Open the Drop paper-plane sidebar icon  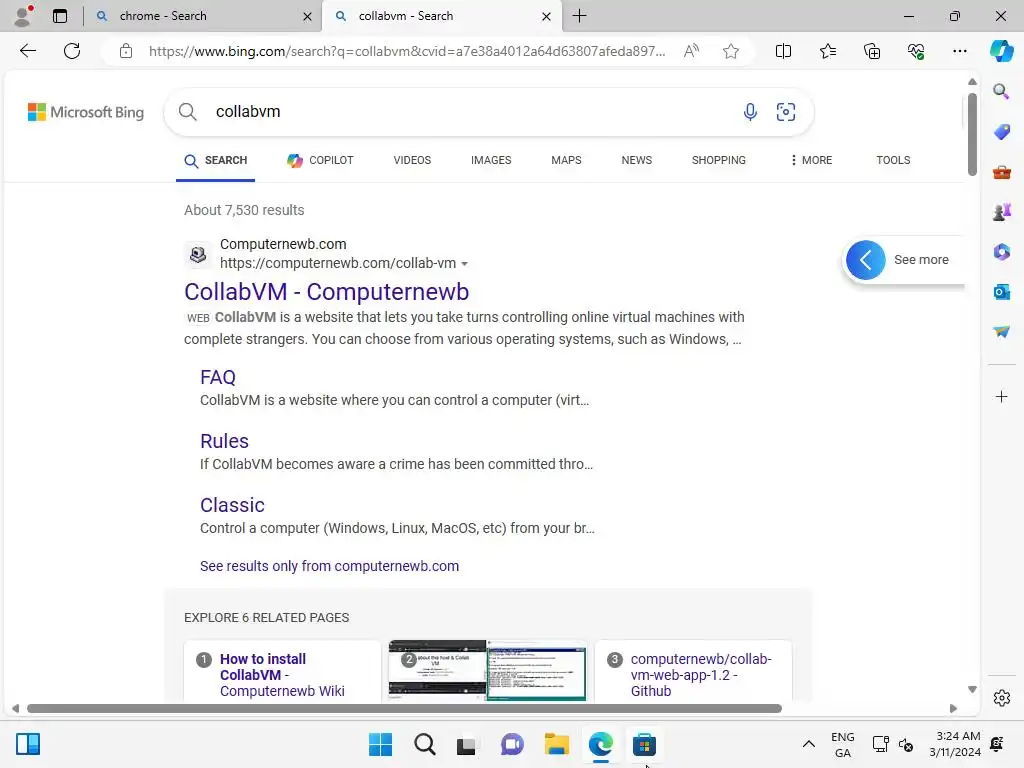[1001, 332]
